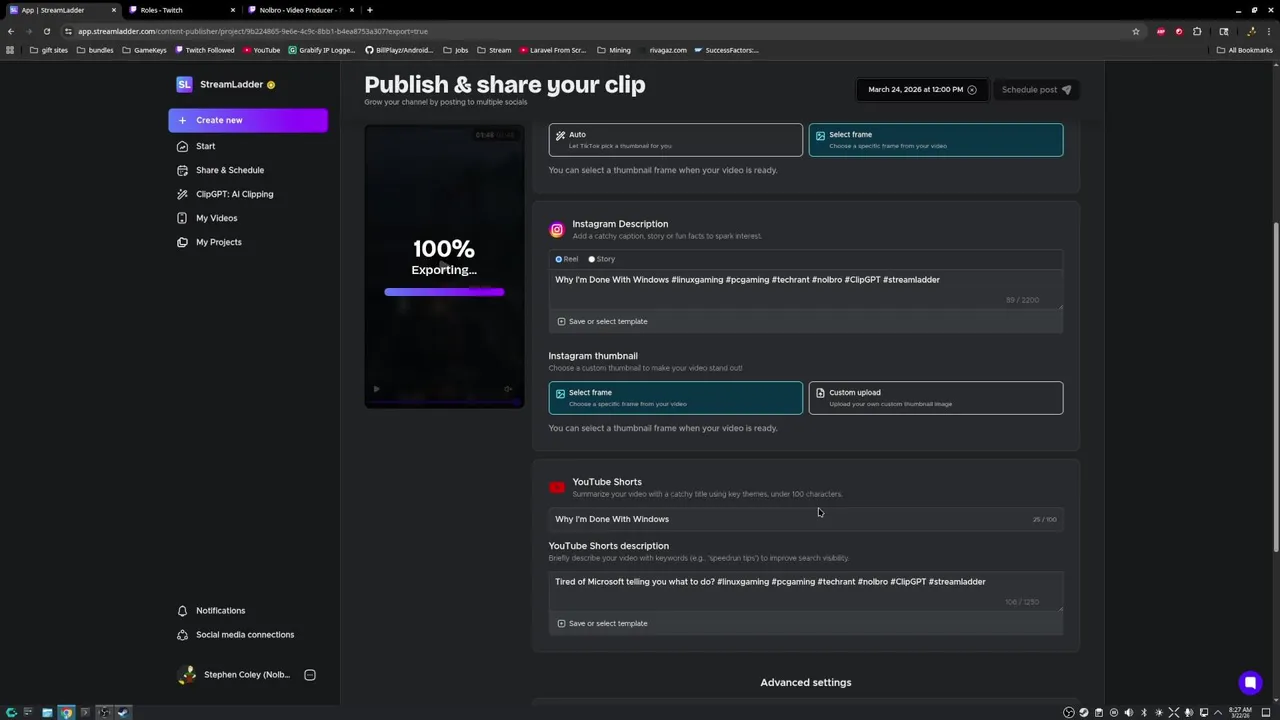The width and height of the screenshot is (1280, 720).
Task: Reload the page
Action: [x=46, y=31]
